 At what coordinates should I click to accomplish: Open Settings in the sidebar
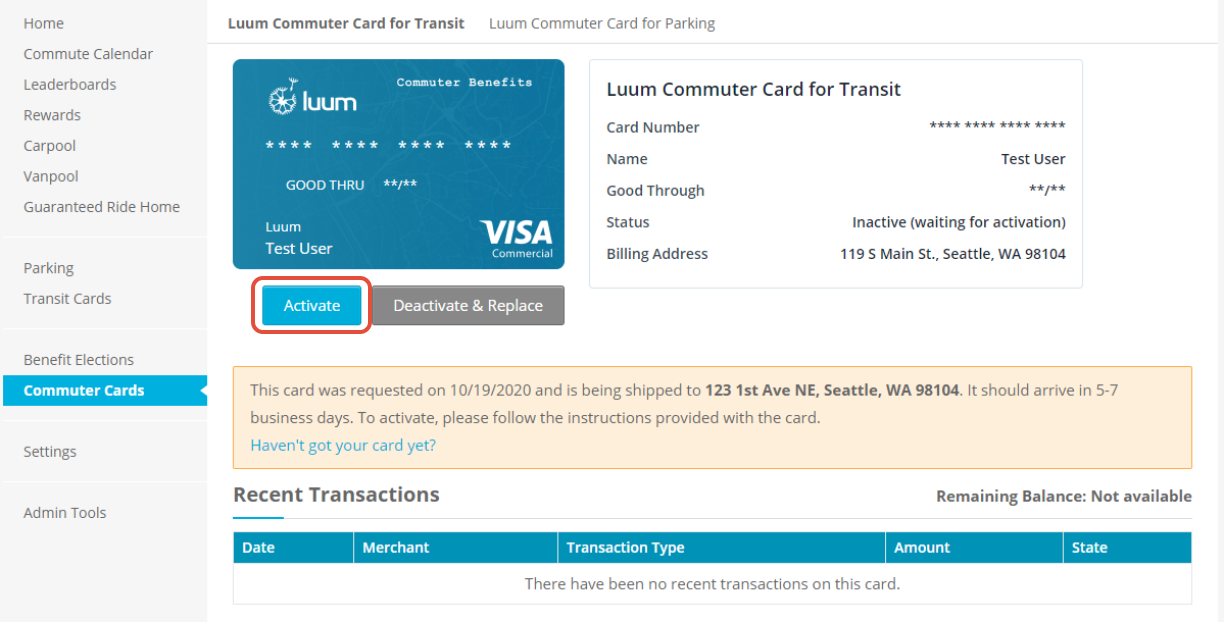pyautogui.click(x=50, y=452)
